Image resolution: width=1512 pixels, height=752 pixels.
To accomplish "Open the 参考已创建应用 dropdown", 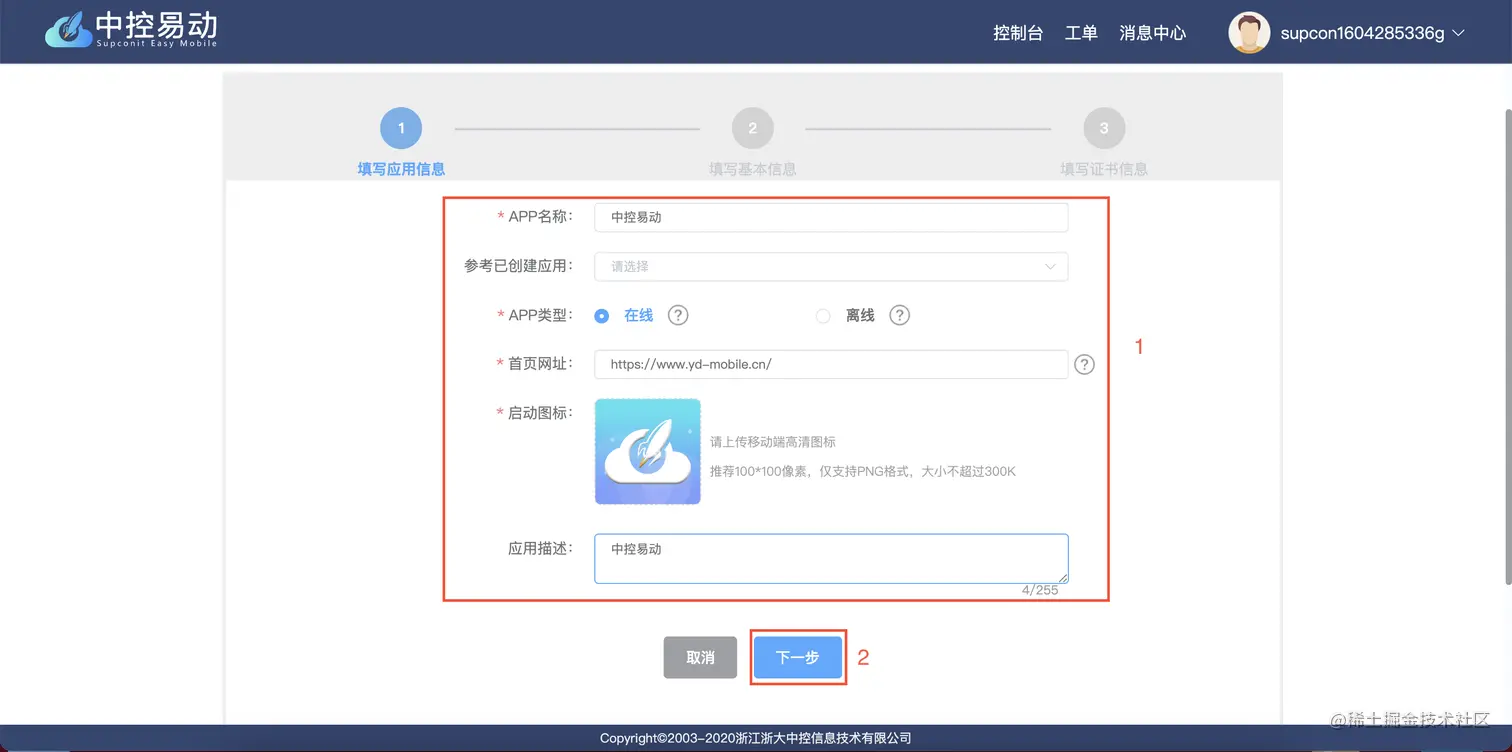I will click(831, 266).
